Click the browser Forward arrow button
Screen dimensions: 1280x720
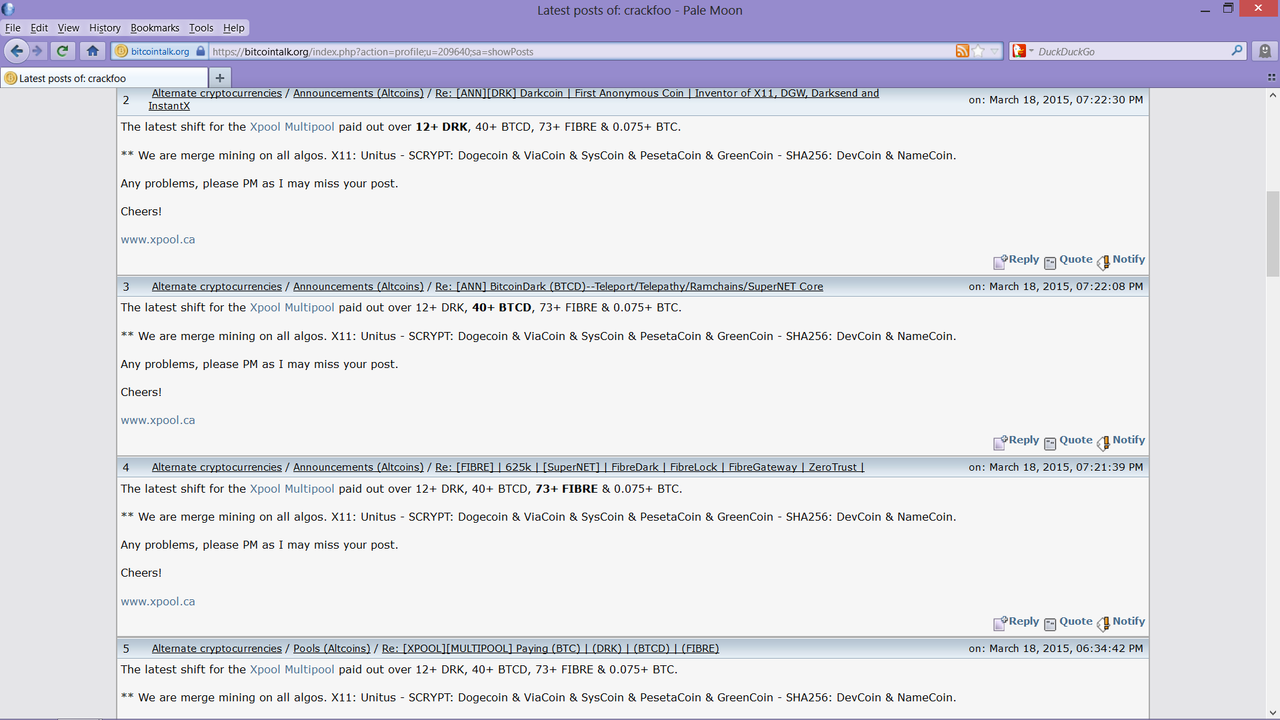pos(38,51)
